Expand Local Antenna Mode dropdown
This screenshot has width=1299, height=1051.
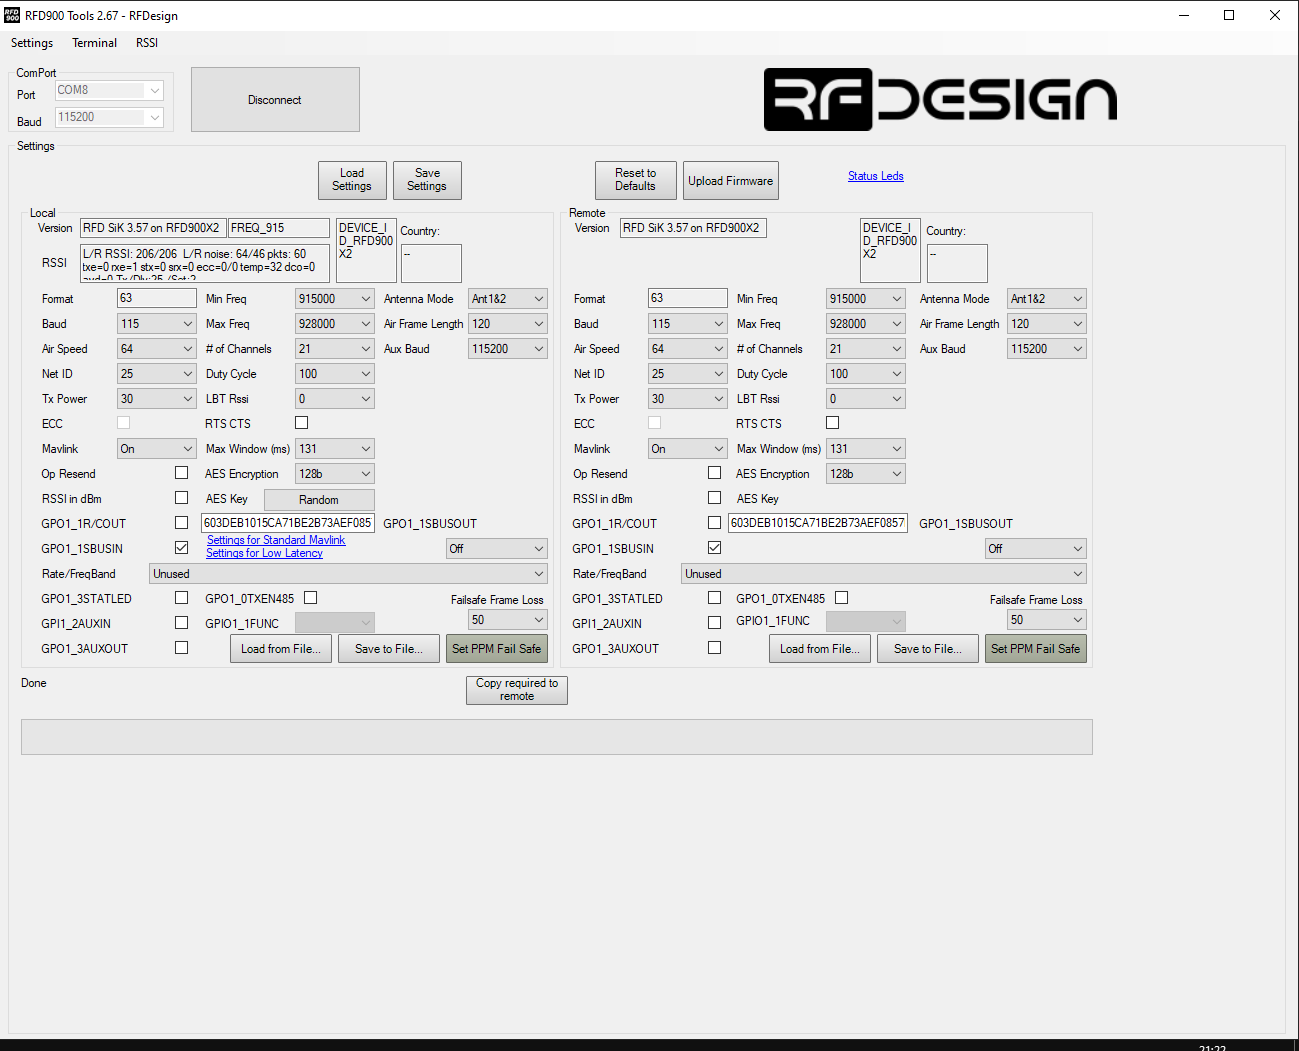pyautogui.click(x=508, y=299)
